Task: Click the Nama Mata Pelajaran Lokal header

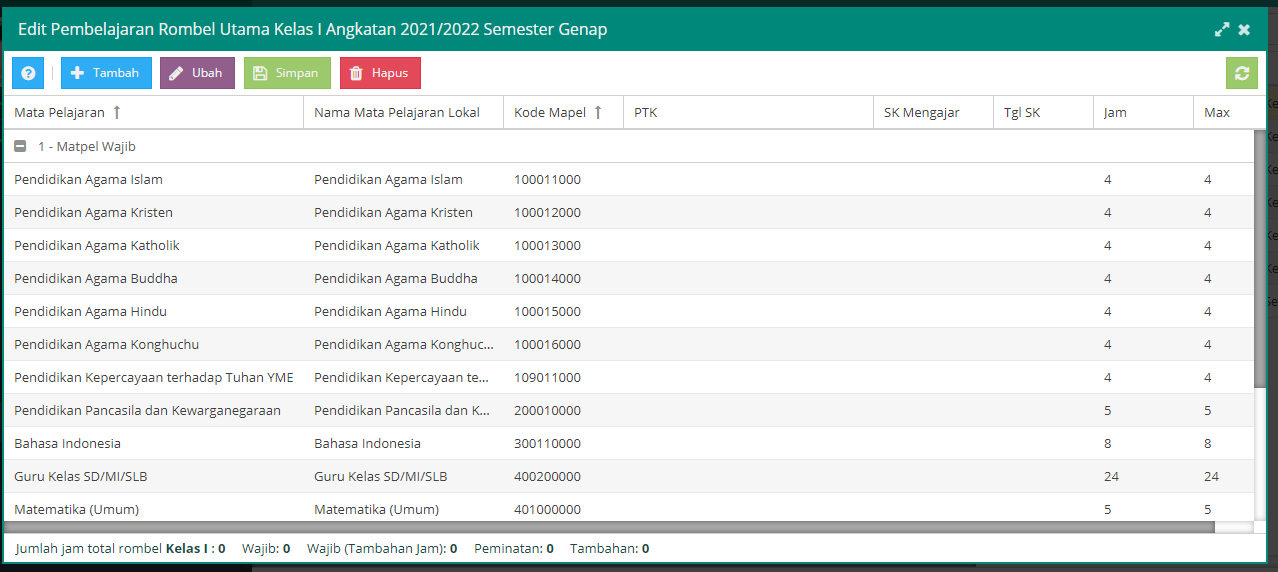Action: coord(404,112)
